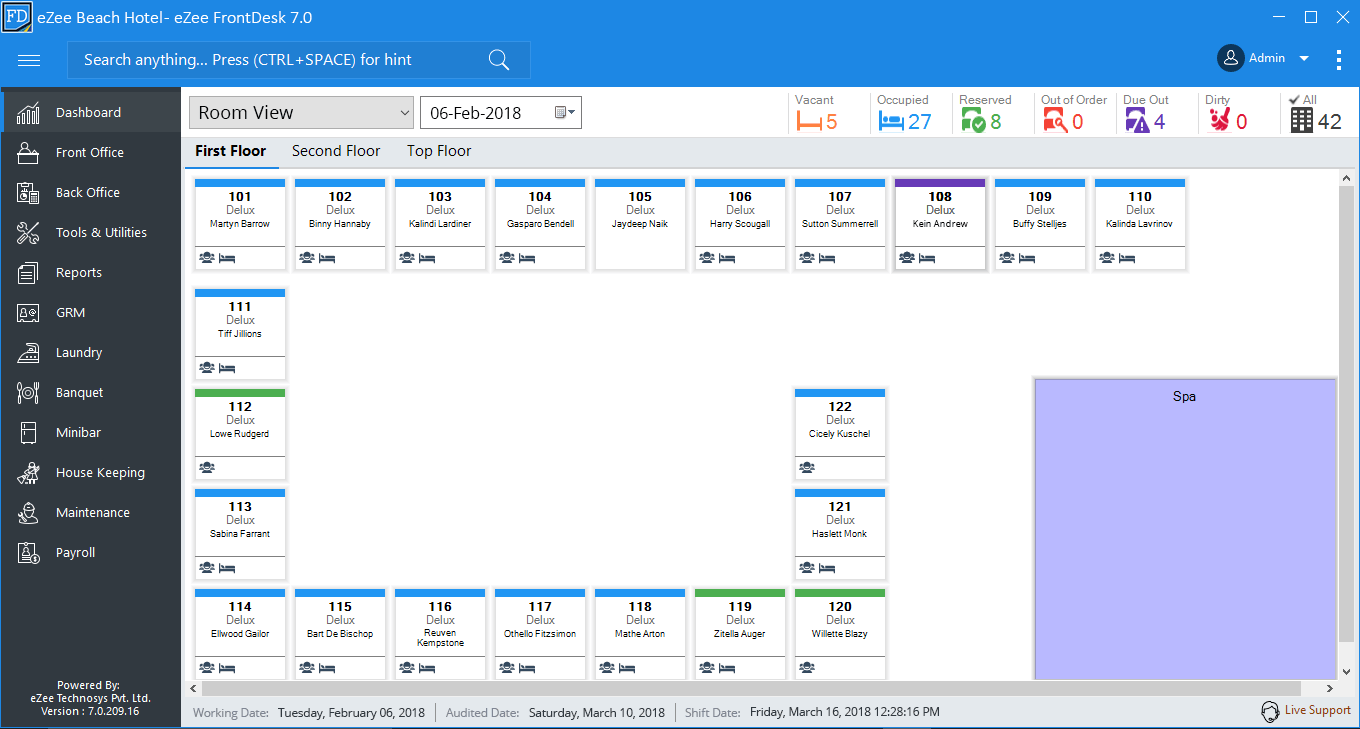Open the vertical three-dot options menu
This screenshot has height=729, width=1360.
[x=1339, y=59]
